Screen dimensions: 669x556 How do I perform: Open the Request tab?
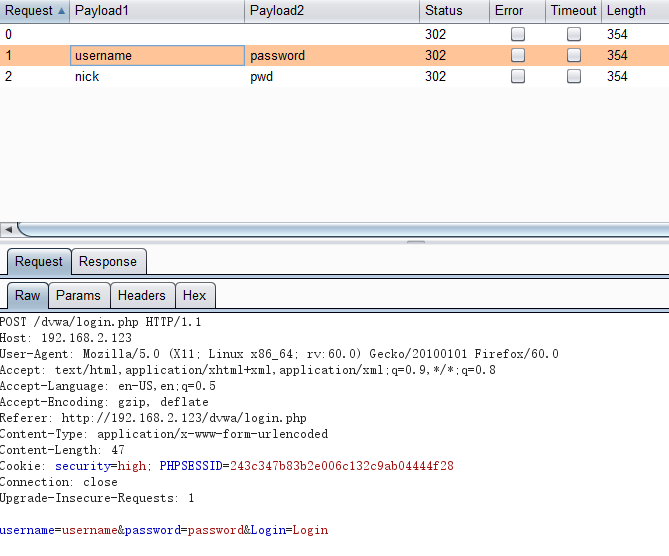click(39, 262)
